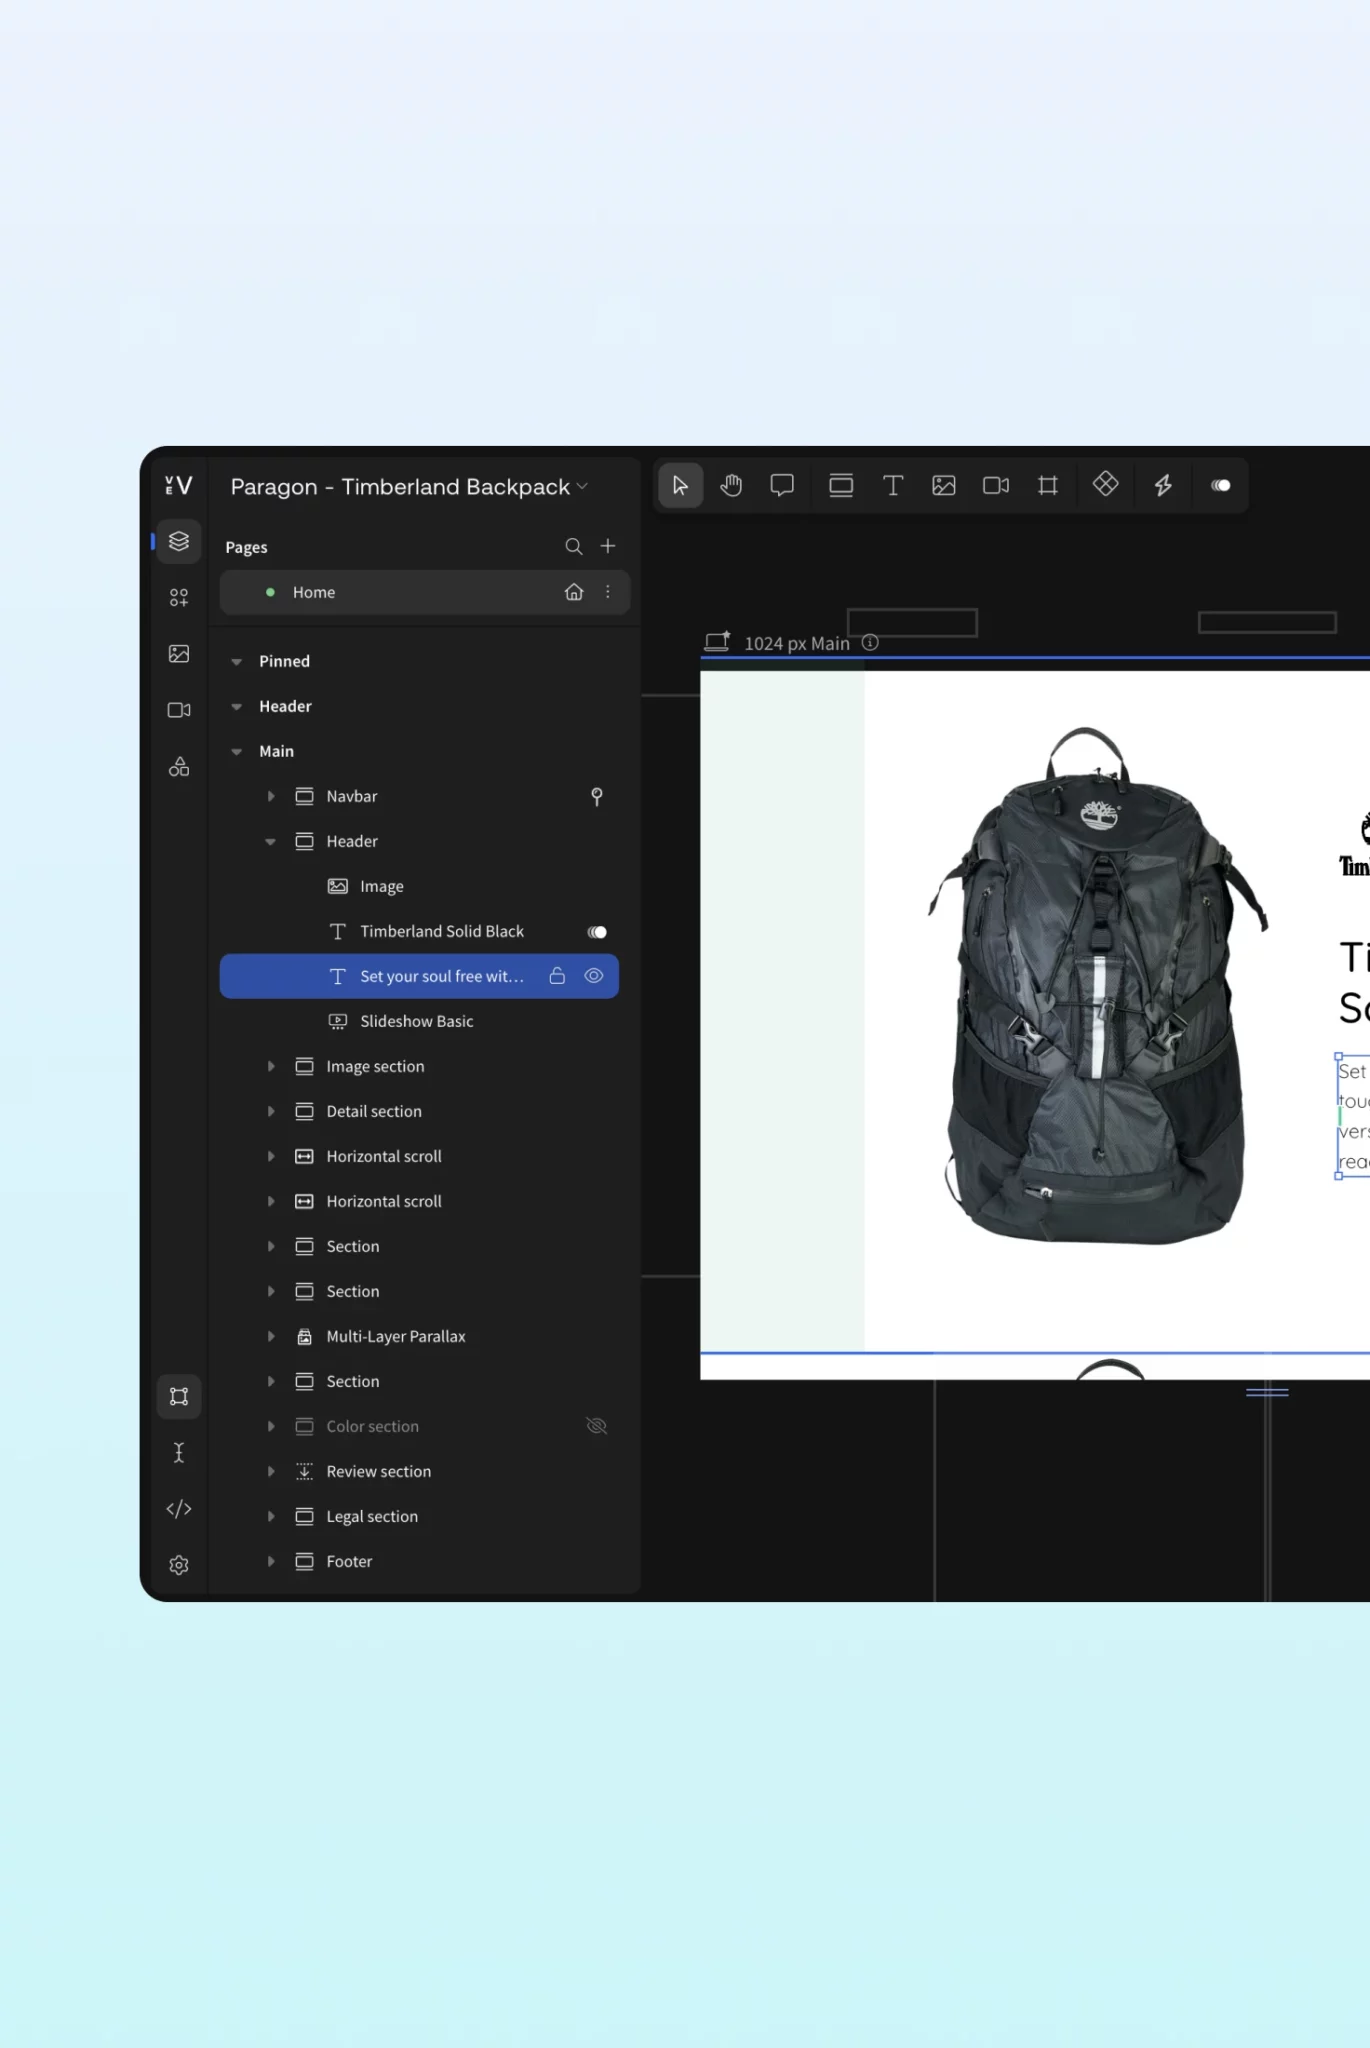This screenshot has height=2048, width=1370.
Task: Select the video tool in toolbar
Action: [996, 486]
